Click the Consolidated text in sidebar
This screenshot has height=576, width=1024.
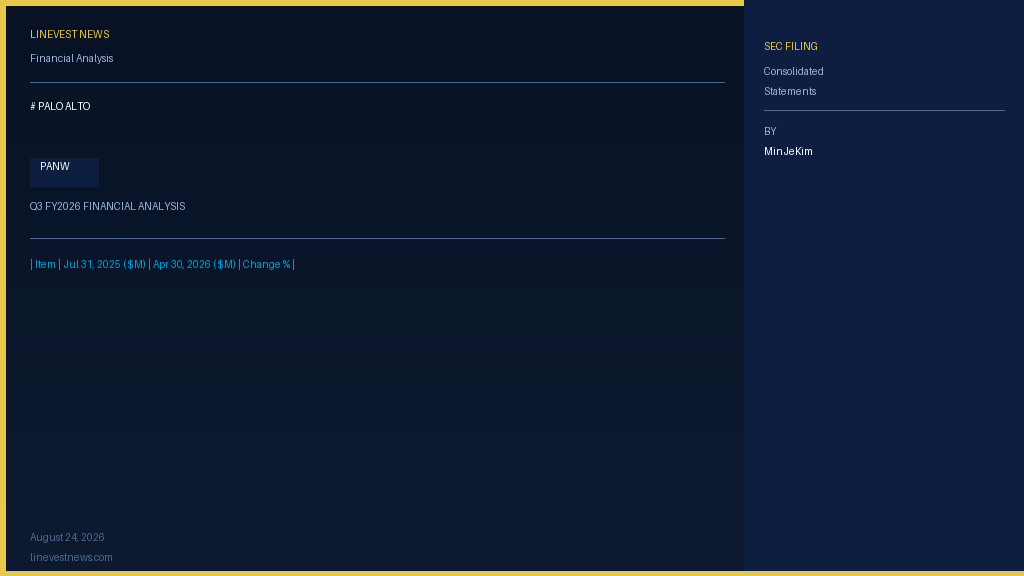pos(793,71)
